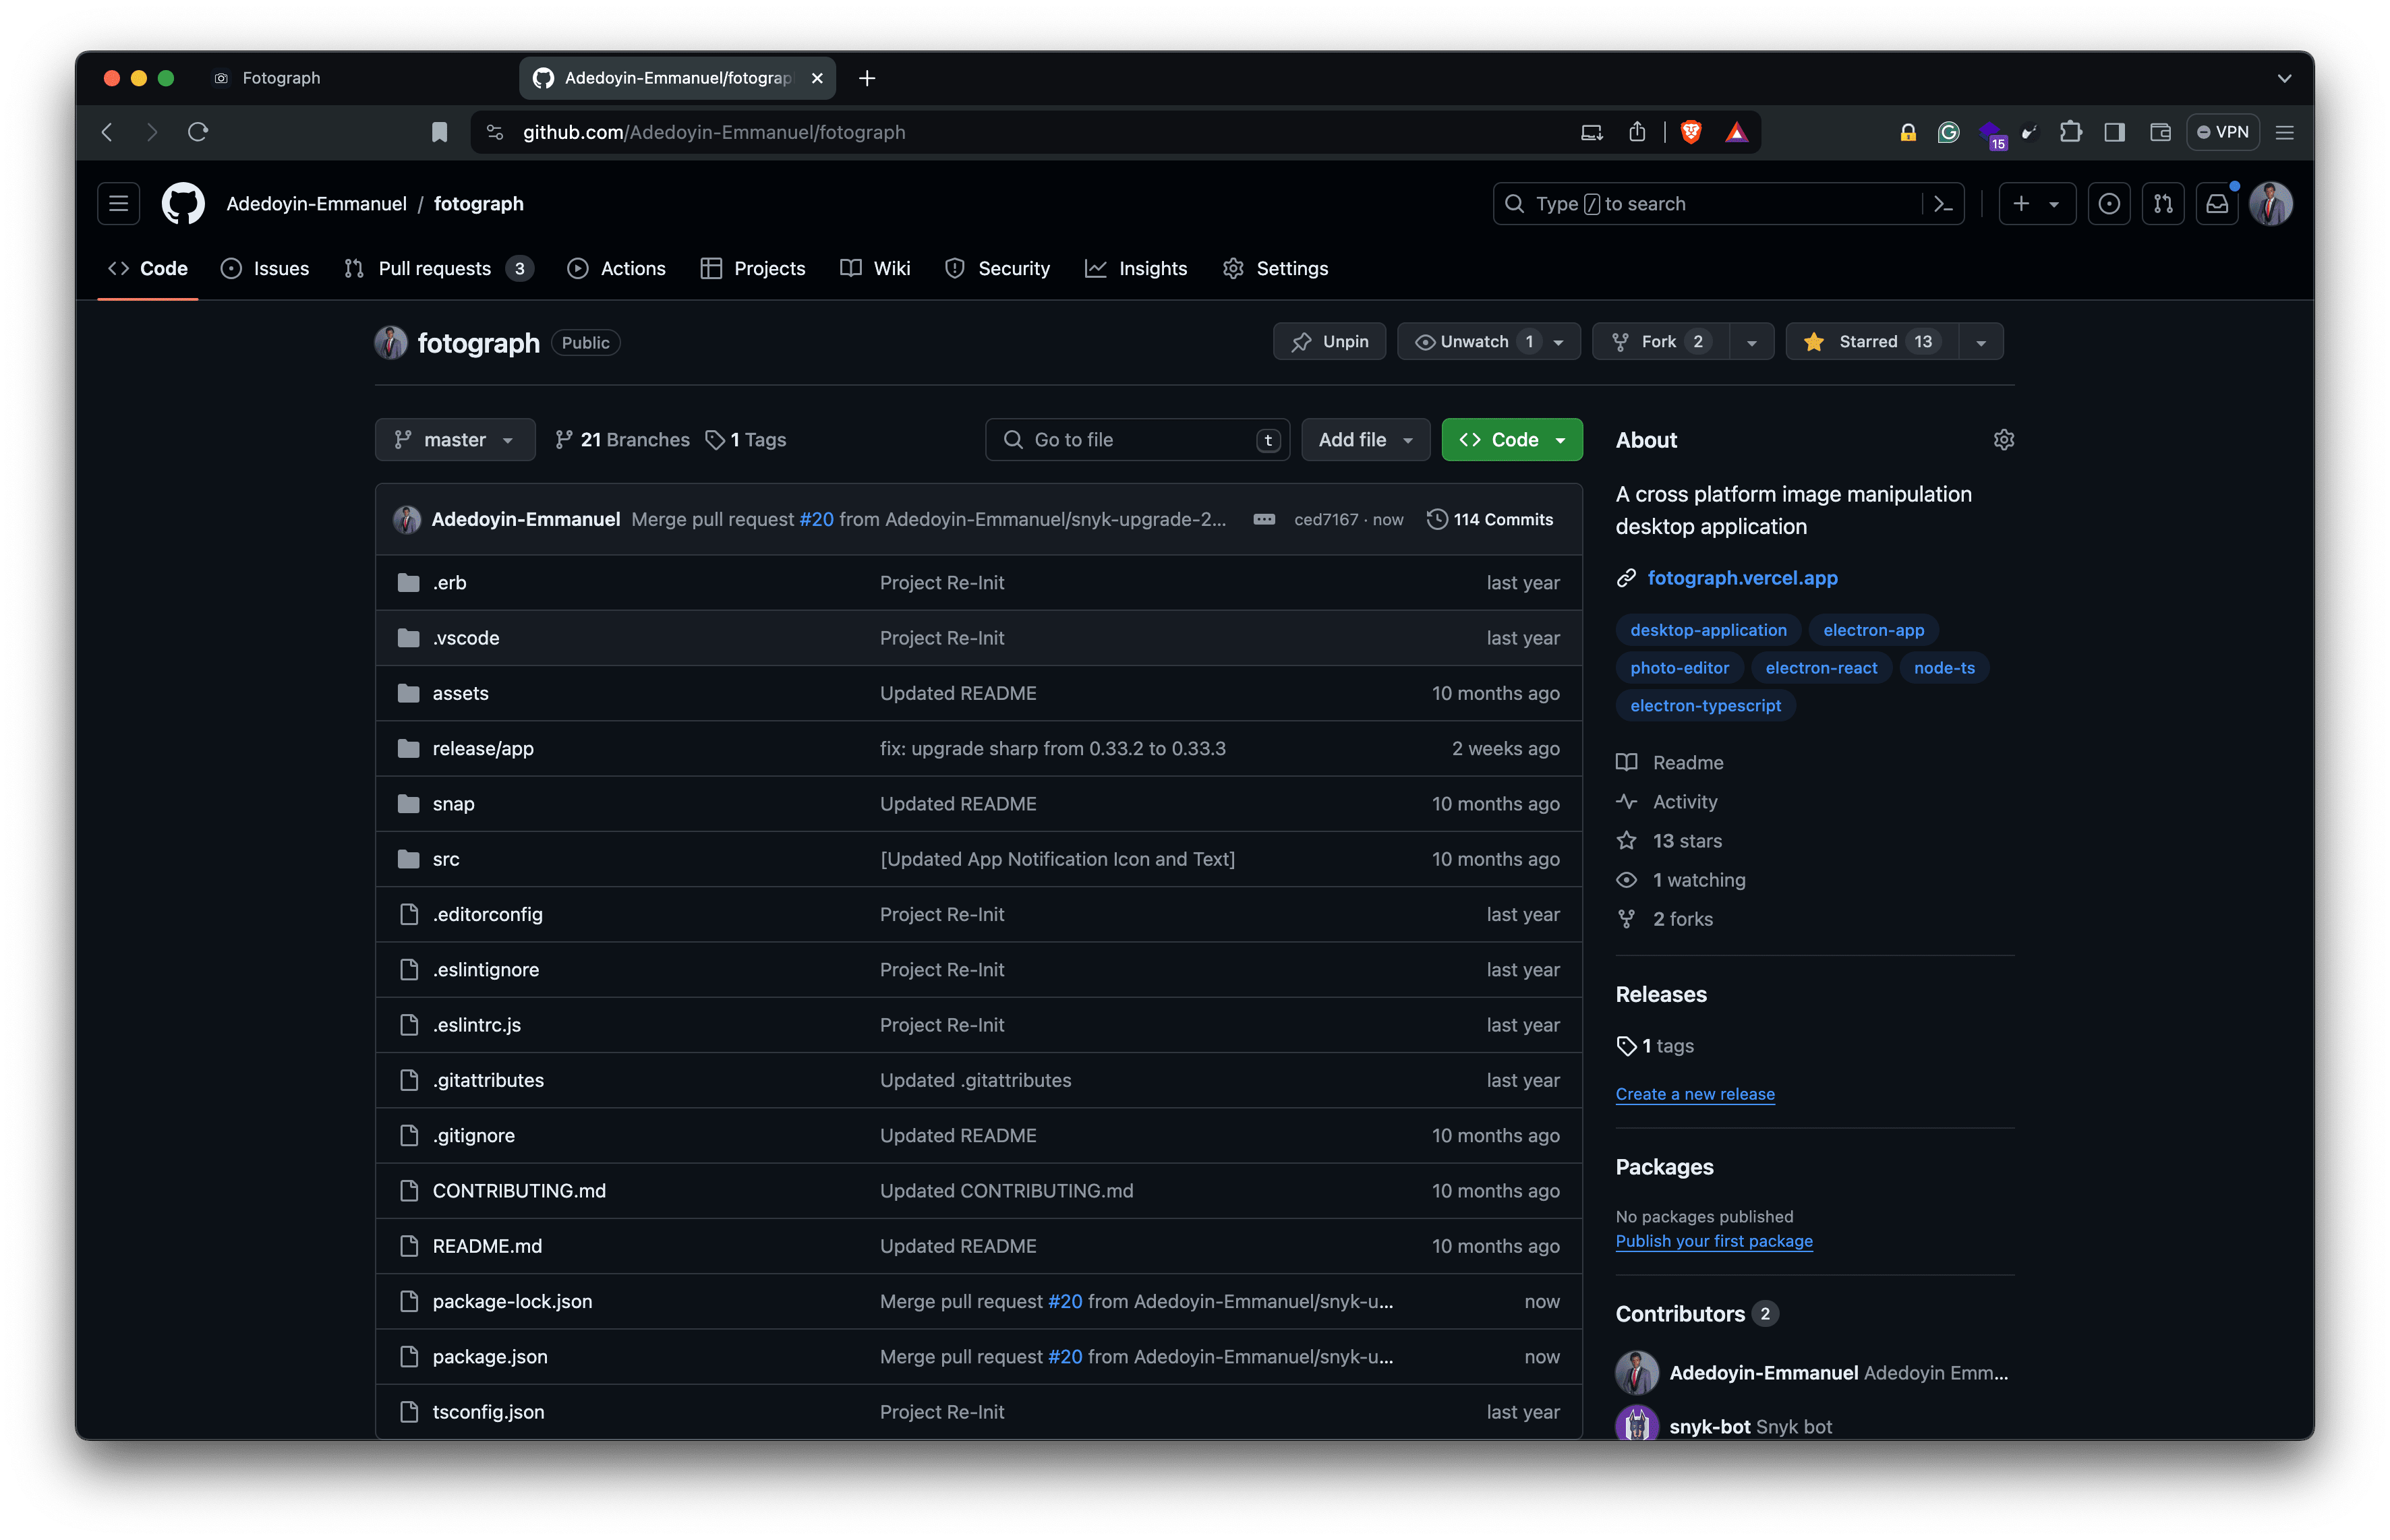
Task: Click the bookmark icon in address bar
Action: click(x=439, y=132)
